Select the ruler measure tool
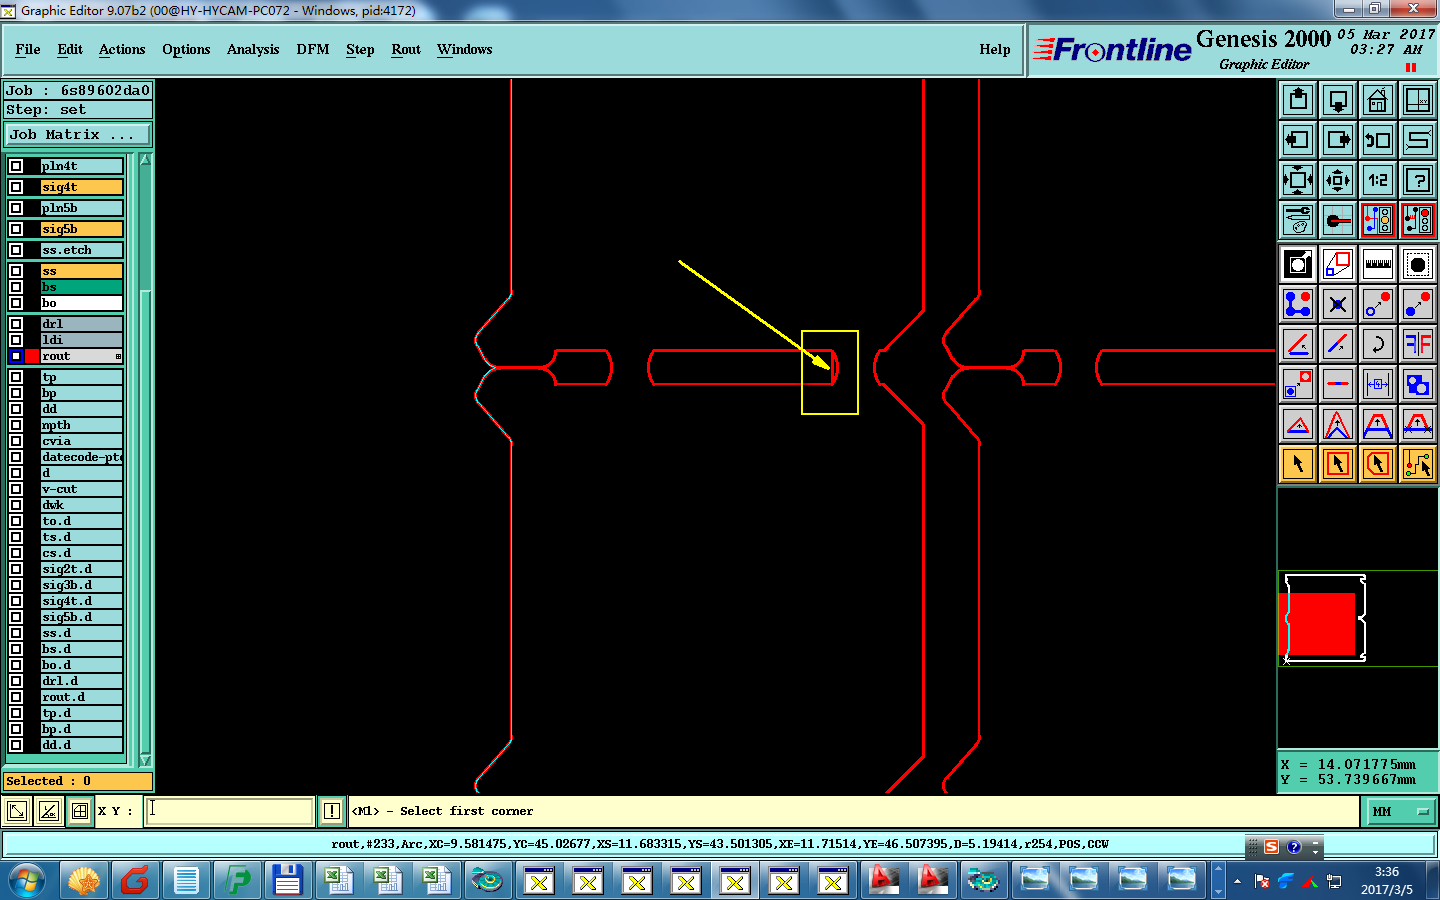Image resolution: width=1440 pixels, height=900 pixels. (1378, 264)
